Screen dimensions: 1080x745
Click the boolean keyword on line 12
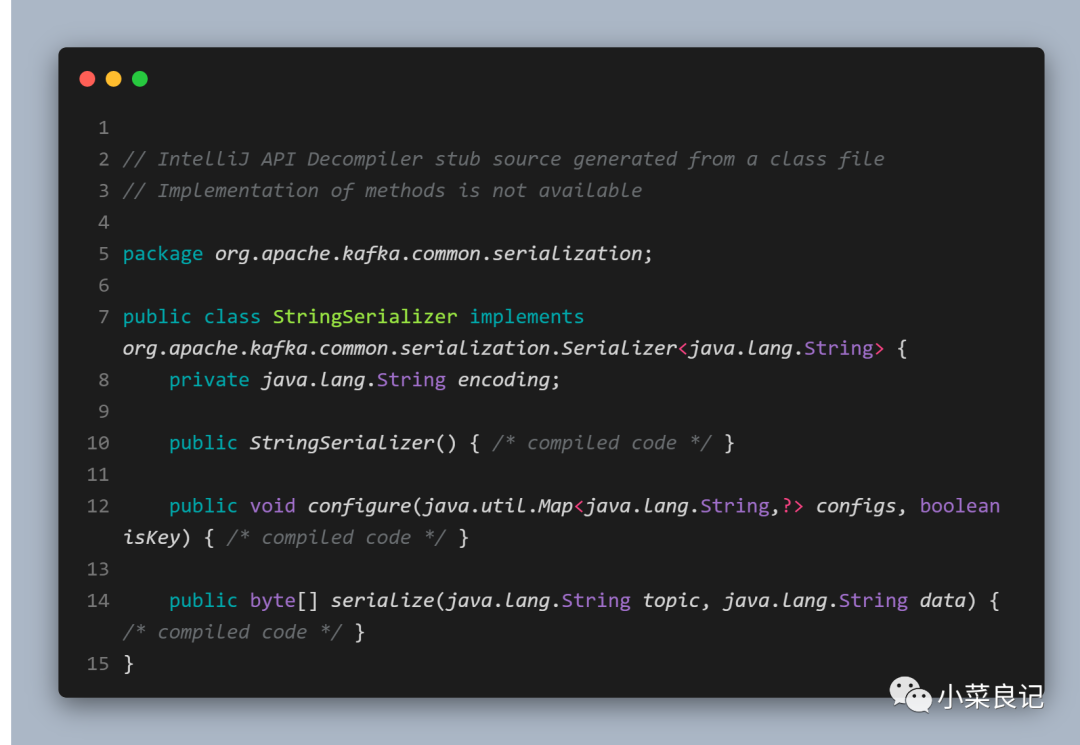[x=959, y=506]
